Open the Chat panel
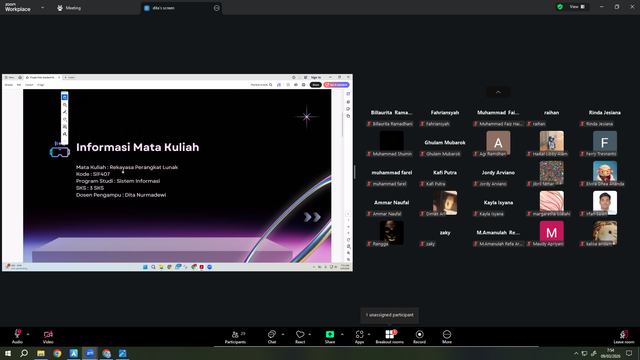 (272, 337)
